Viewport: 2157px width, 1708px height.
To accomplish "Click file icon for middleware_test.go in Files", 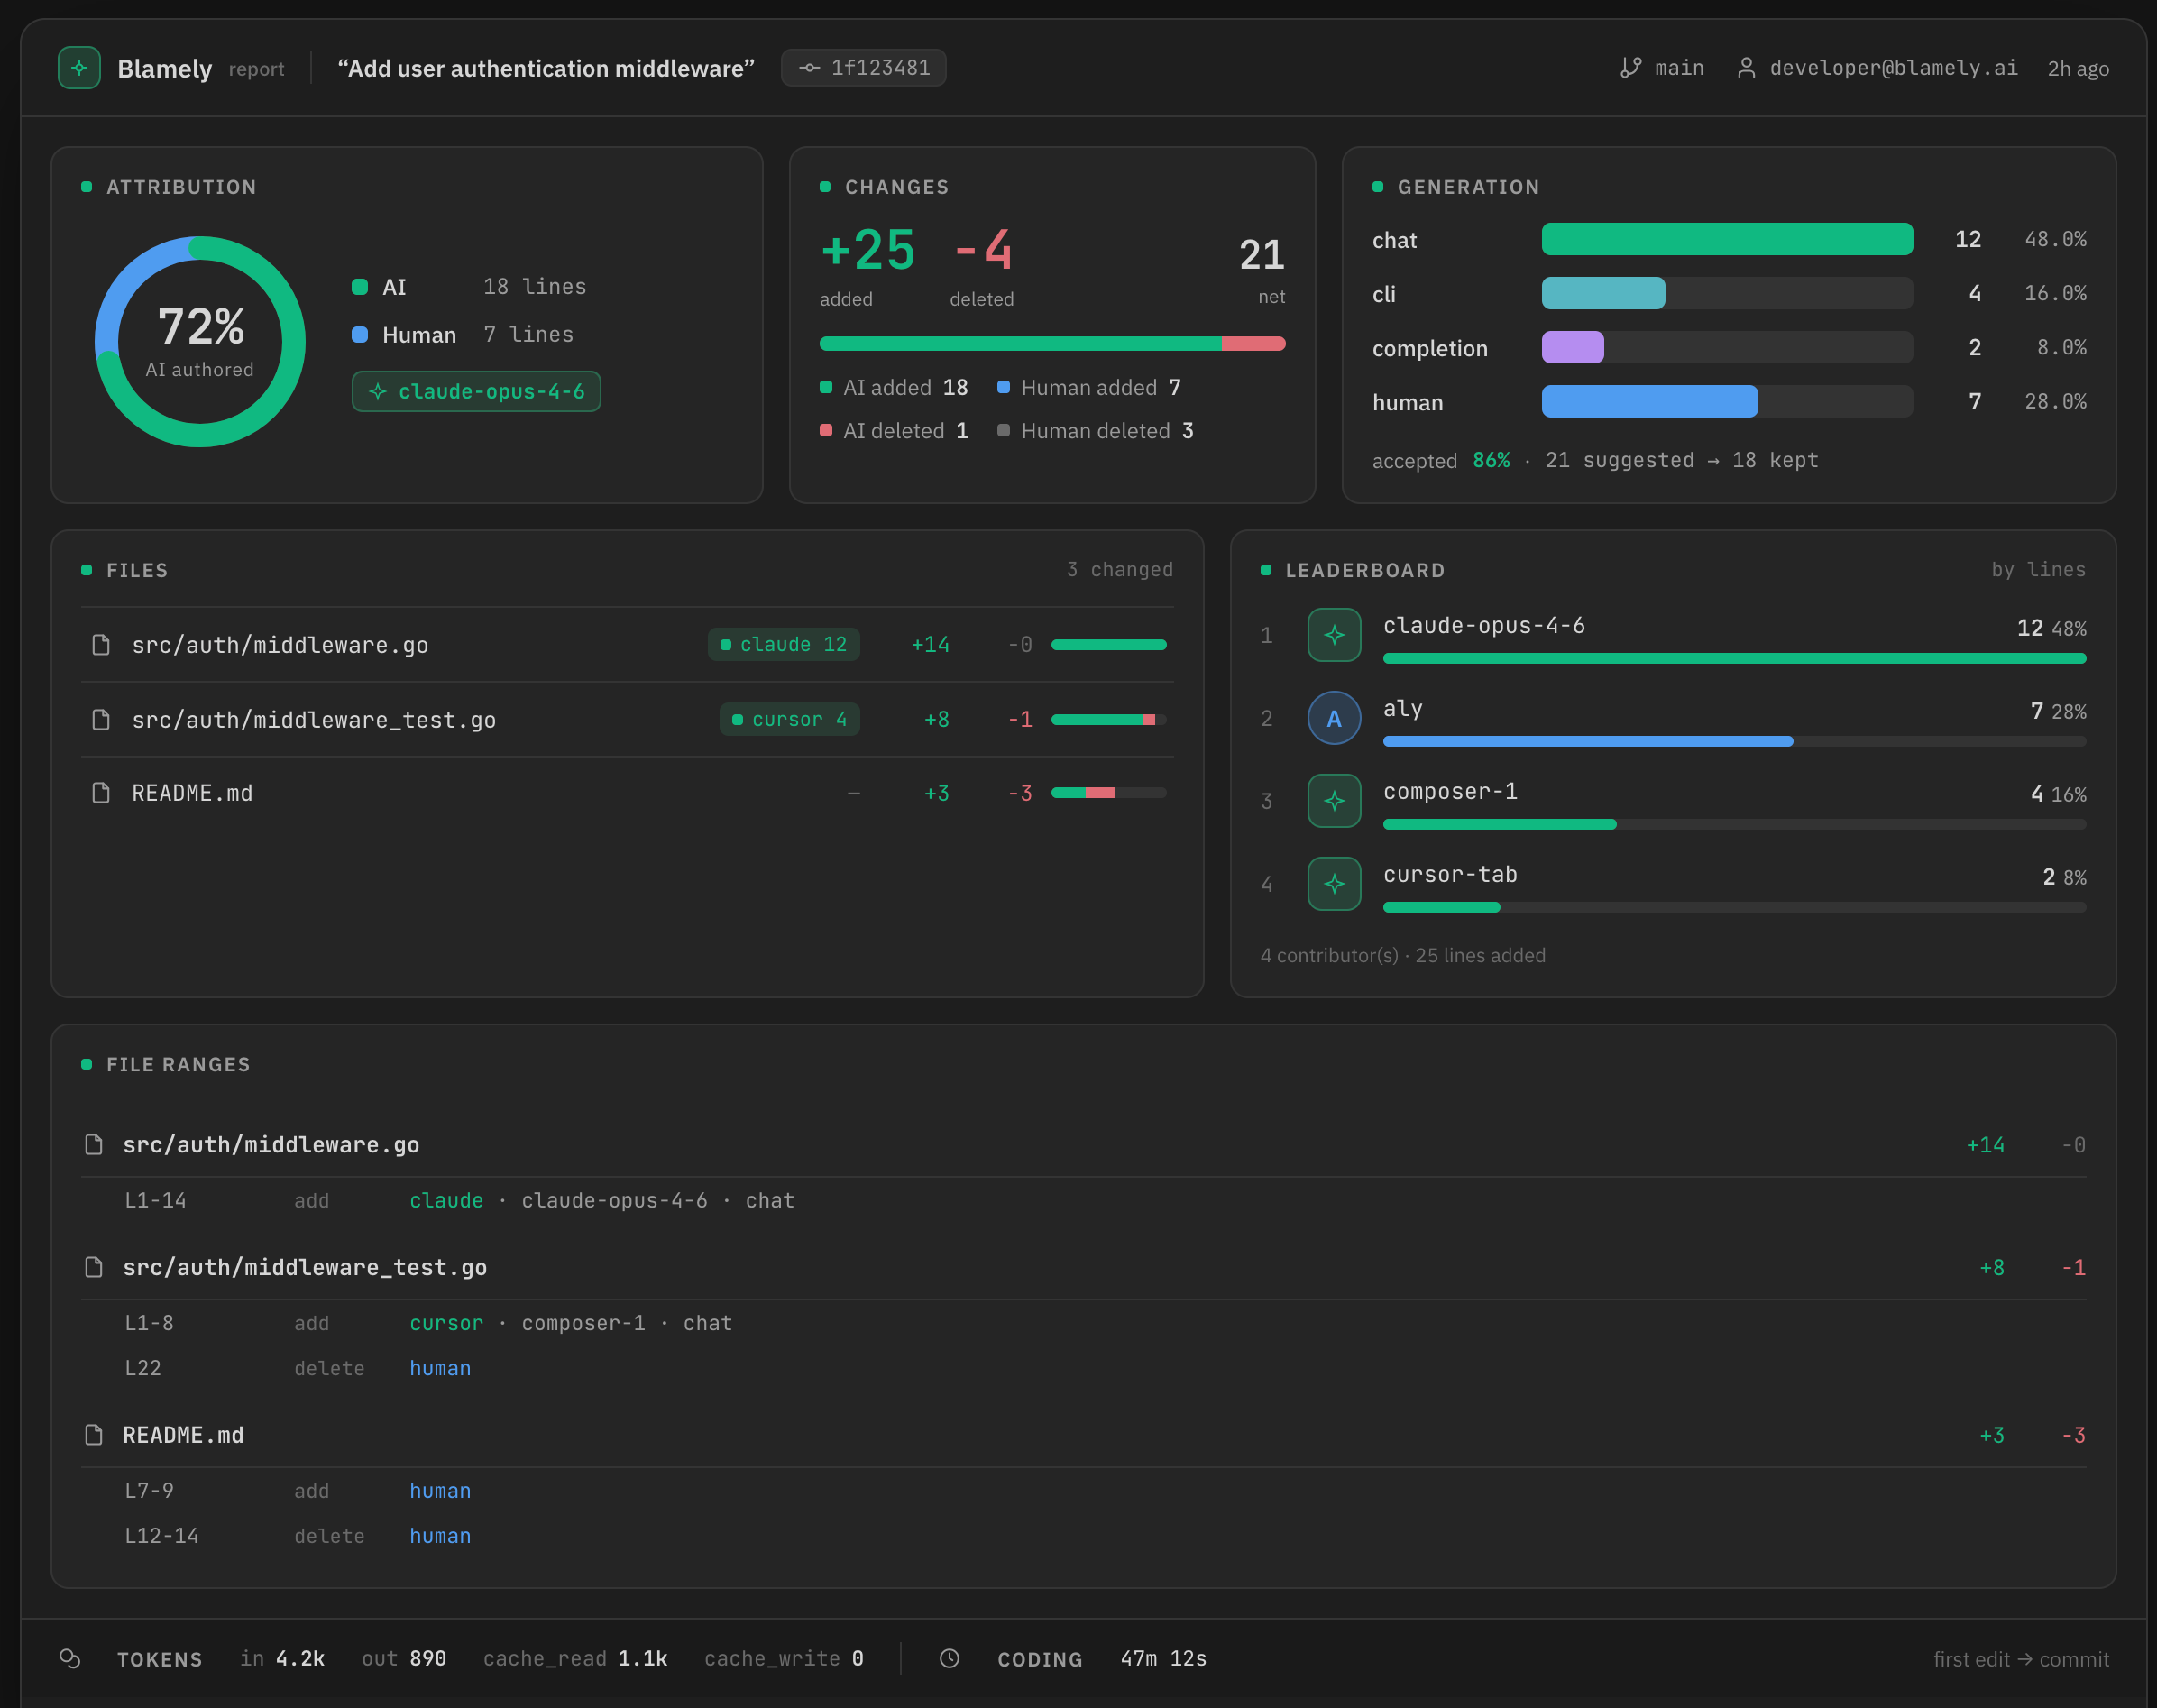I will tap(101, 719).
